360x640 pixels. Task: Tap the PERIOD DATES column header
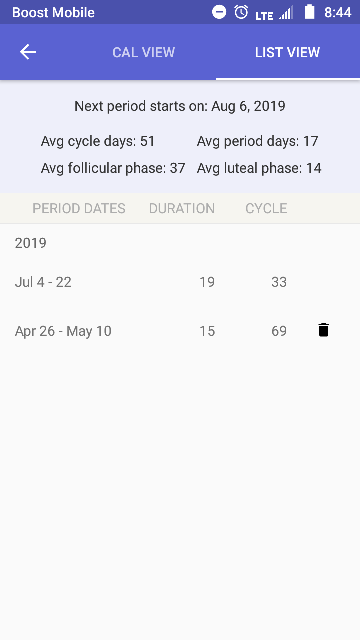click(x=79, y=209)
